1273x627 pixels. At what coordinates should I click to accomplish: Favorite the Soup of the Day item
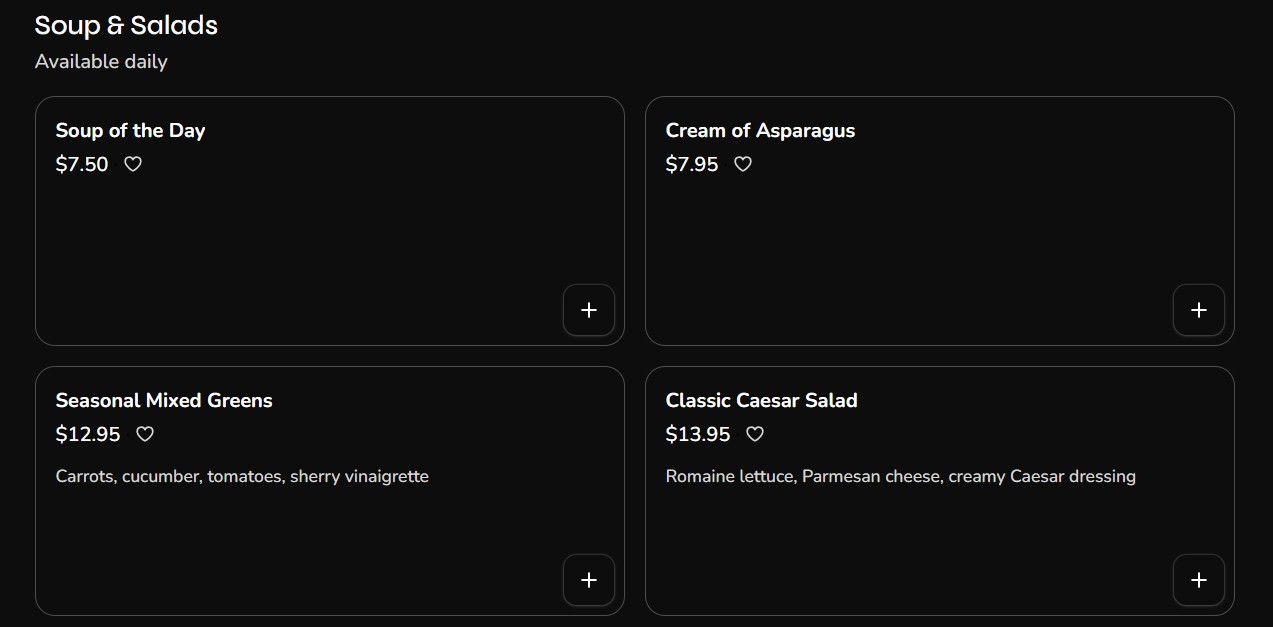[133, 164]
